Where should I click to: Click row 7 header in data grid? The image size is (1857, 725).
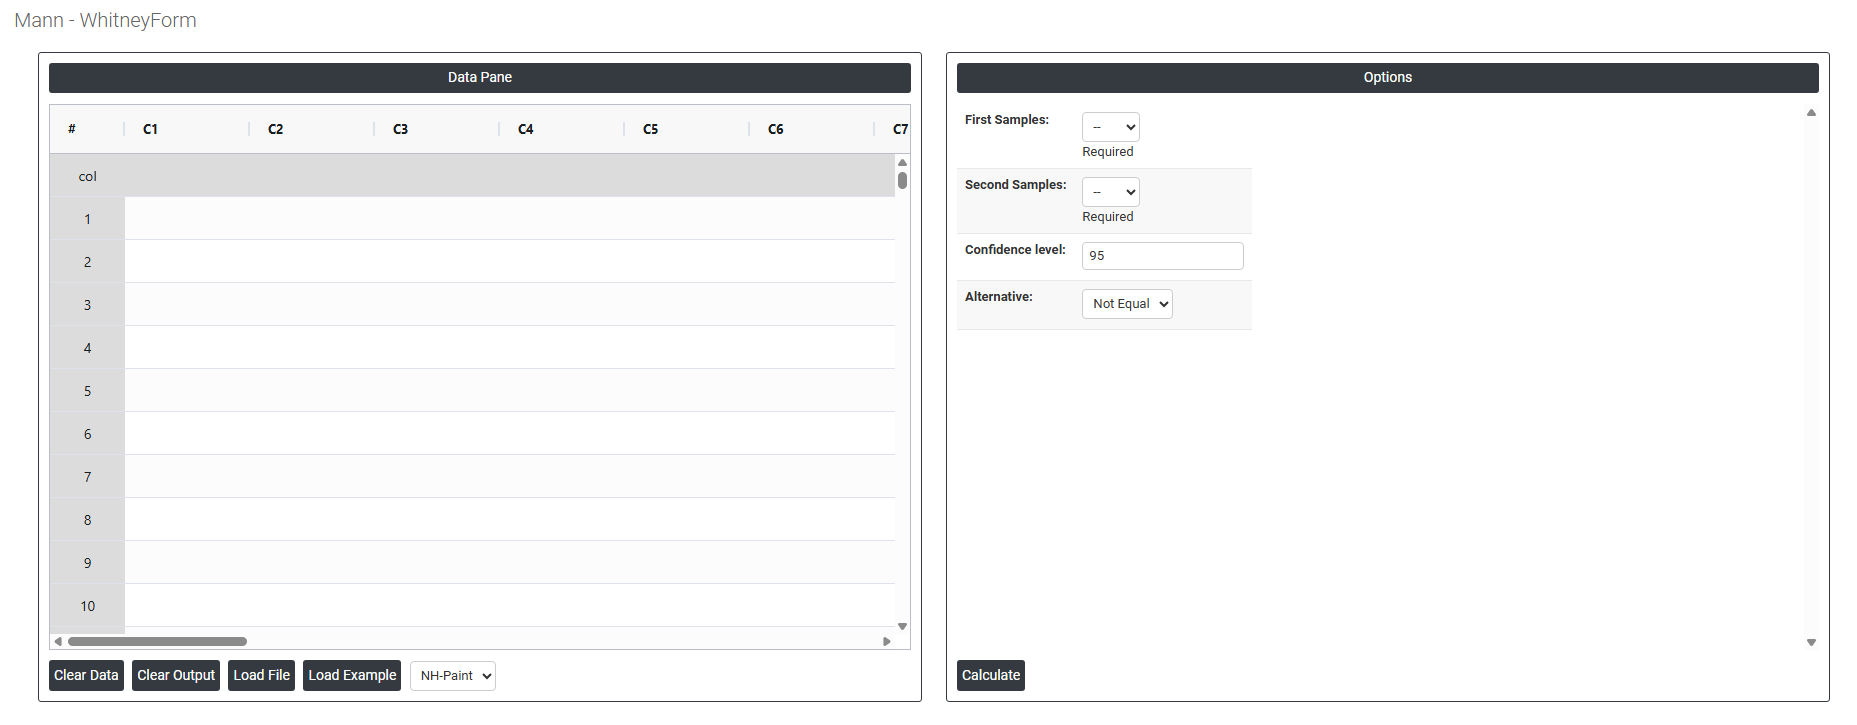coord(87,477)
